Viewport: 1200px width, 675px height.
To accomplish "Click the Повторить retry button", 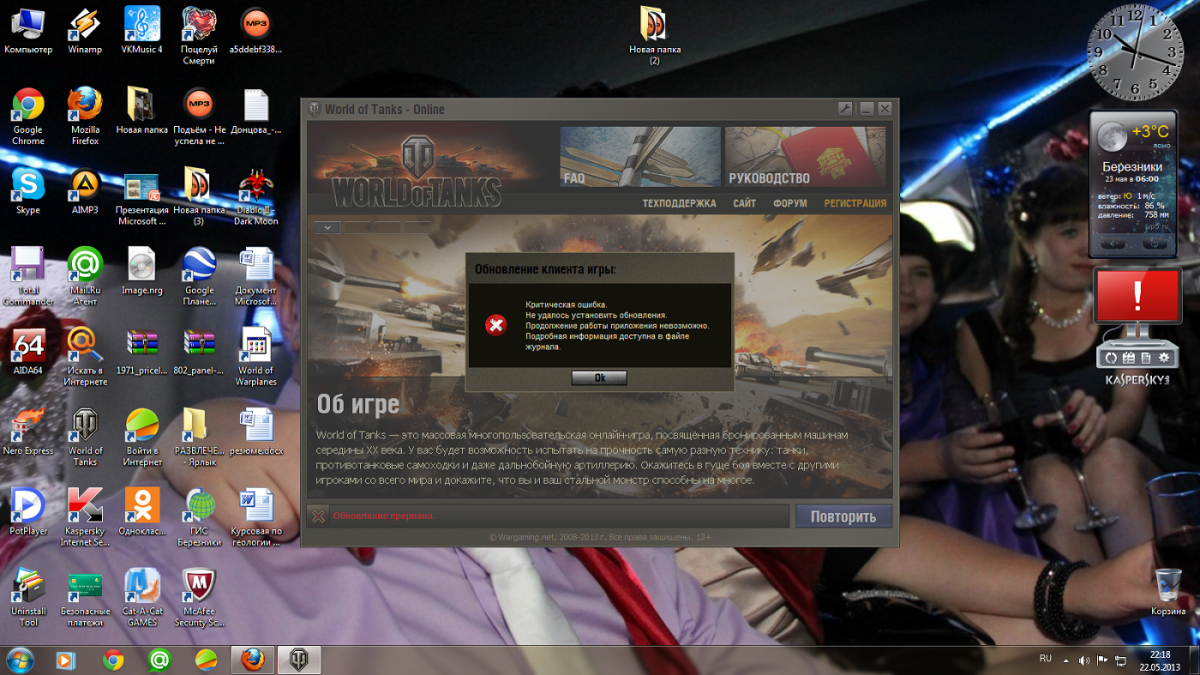I will click(x=843, y=516).
